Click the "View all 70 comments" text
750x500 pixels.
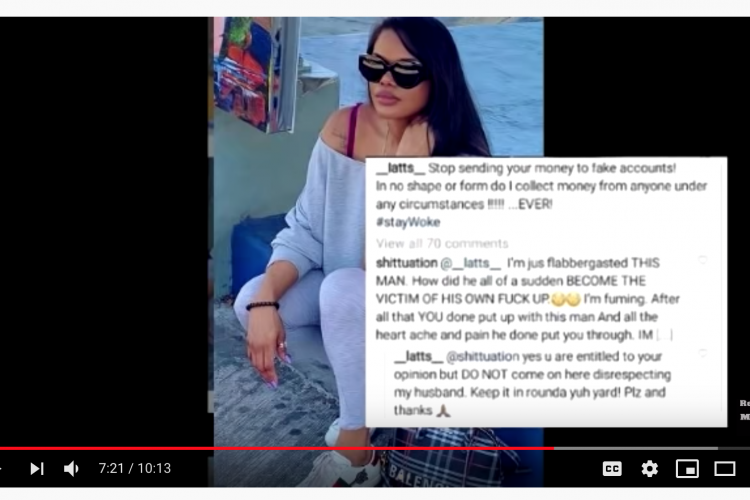tap(442, 244)
